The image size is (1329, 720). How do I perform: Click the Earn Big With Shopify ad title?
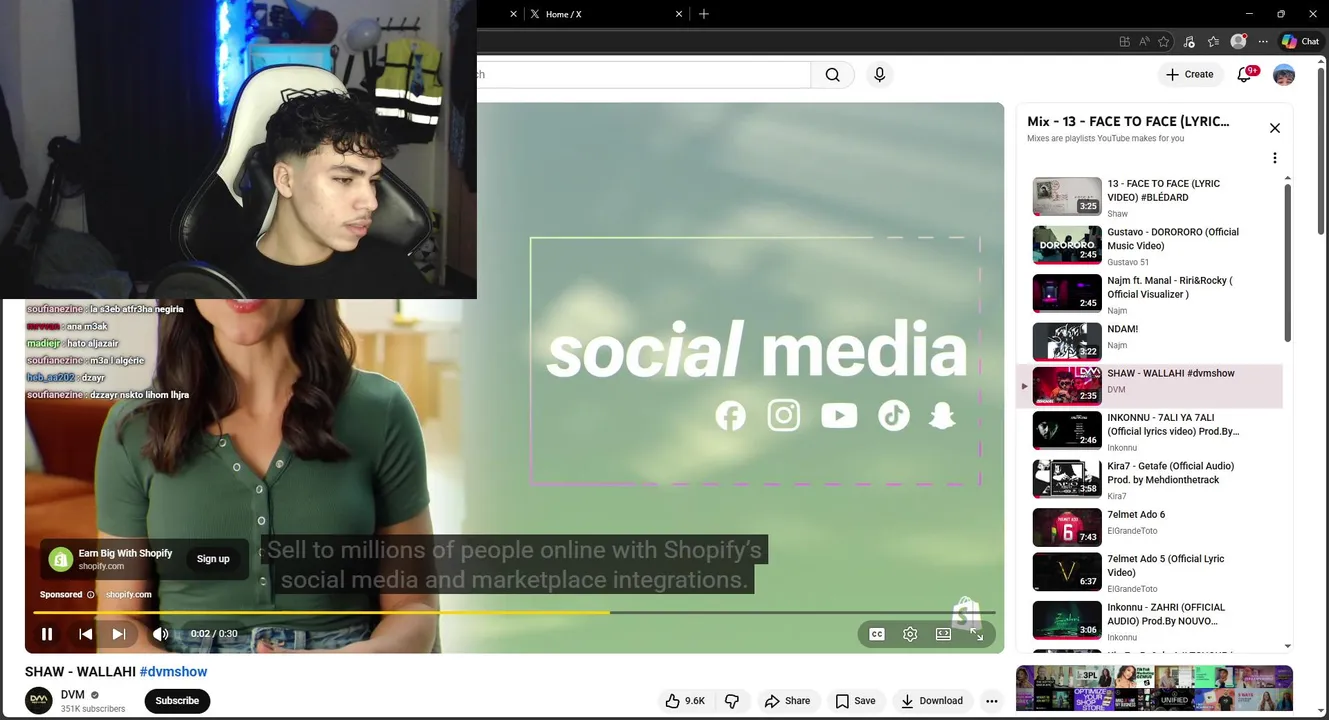point(125,553)
